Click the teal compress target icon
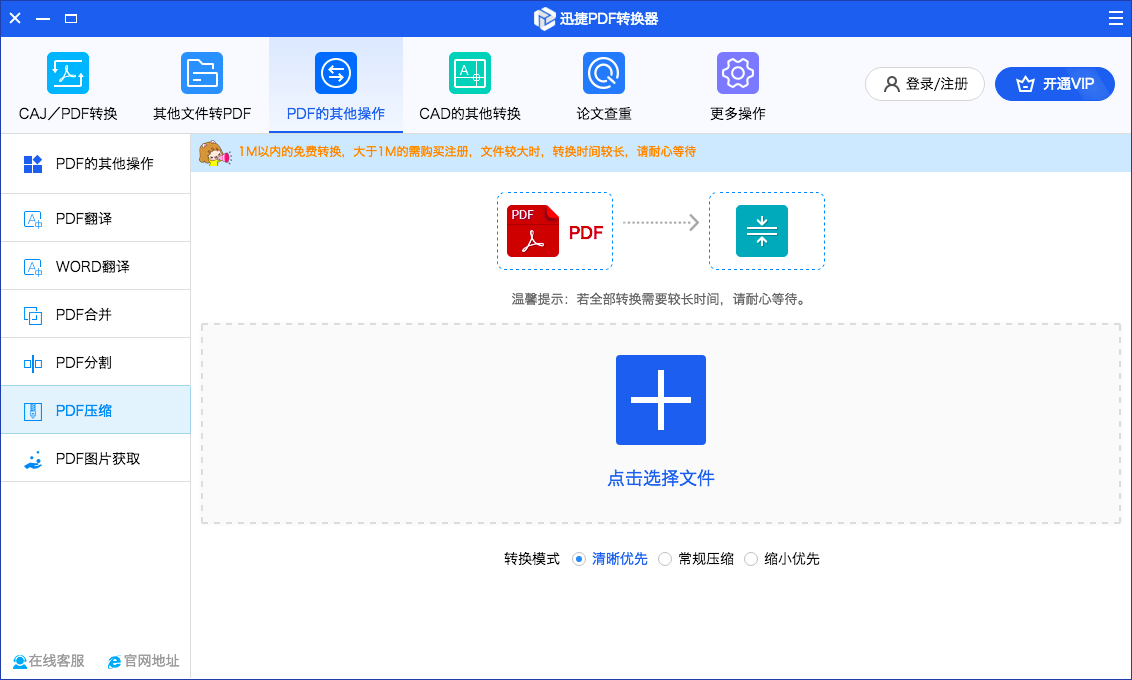1132x680 pixels. coord(762,231)
